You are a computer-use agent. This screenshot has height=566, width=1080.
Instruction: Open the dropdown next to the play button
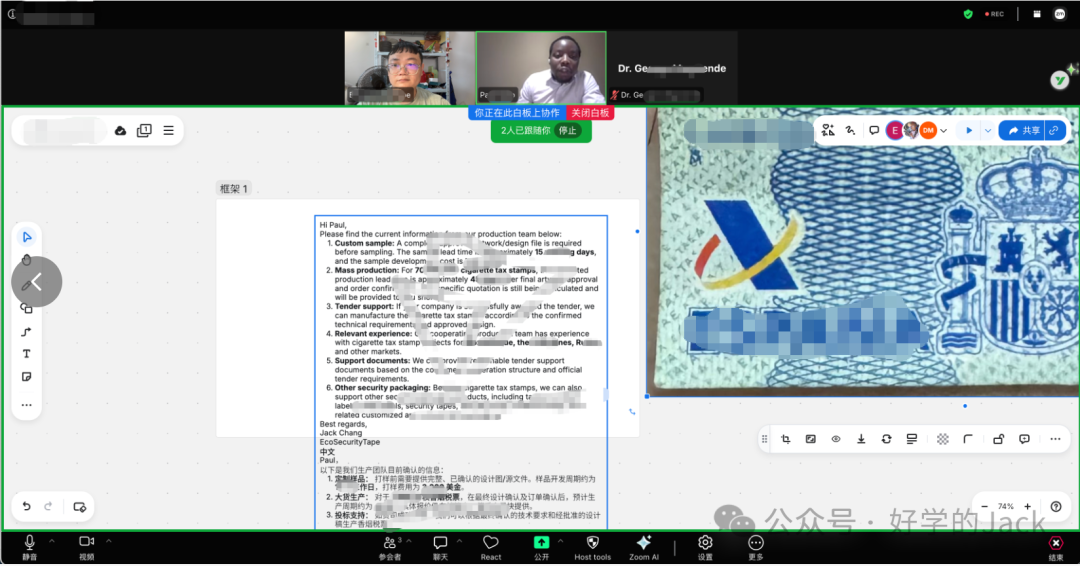[x=988, y=130]
